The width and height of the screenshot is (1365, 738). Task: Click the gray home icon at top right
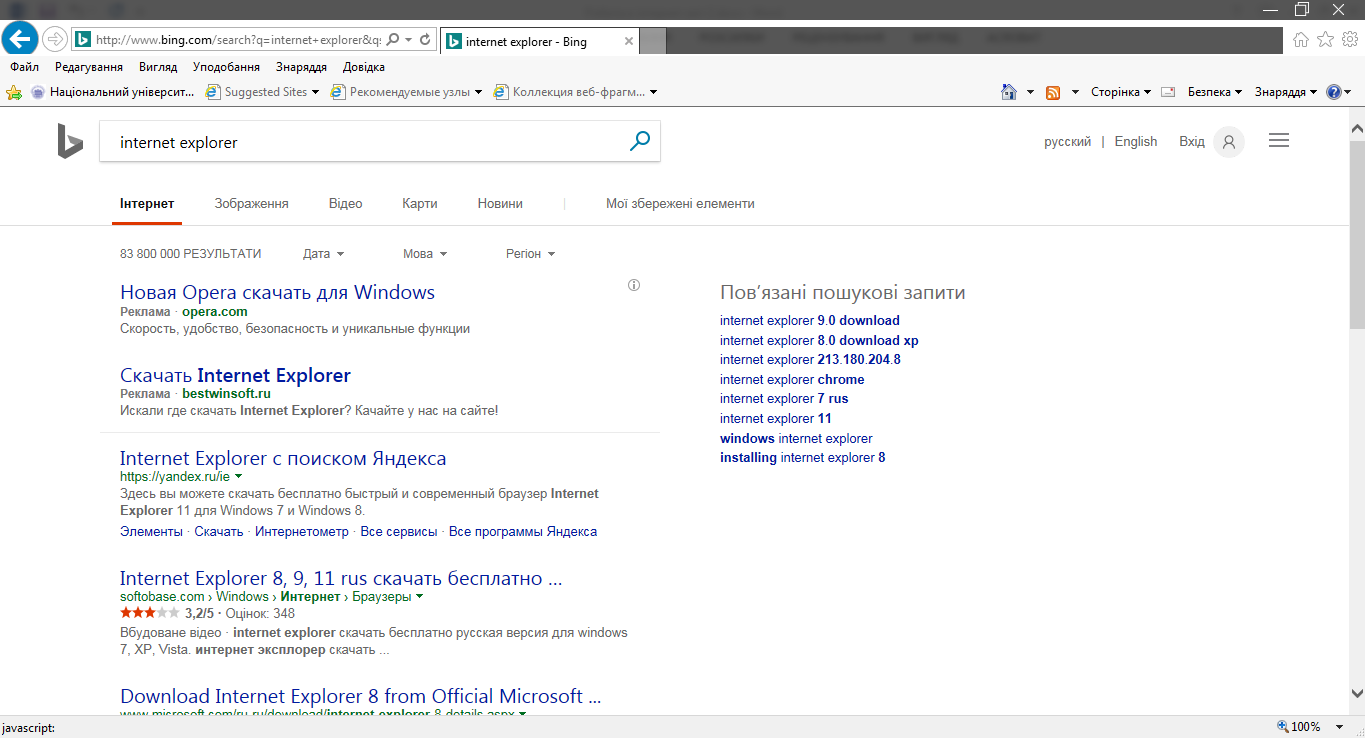(x=1301, y=40)
